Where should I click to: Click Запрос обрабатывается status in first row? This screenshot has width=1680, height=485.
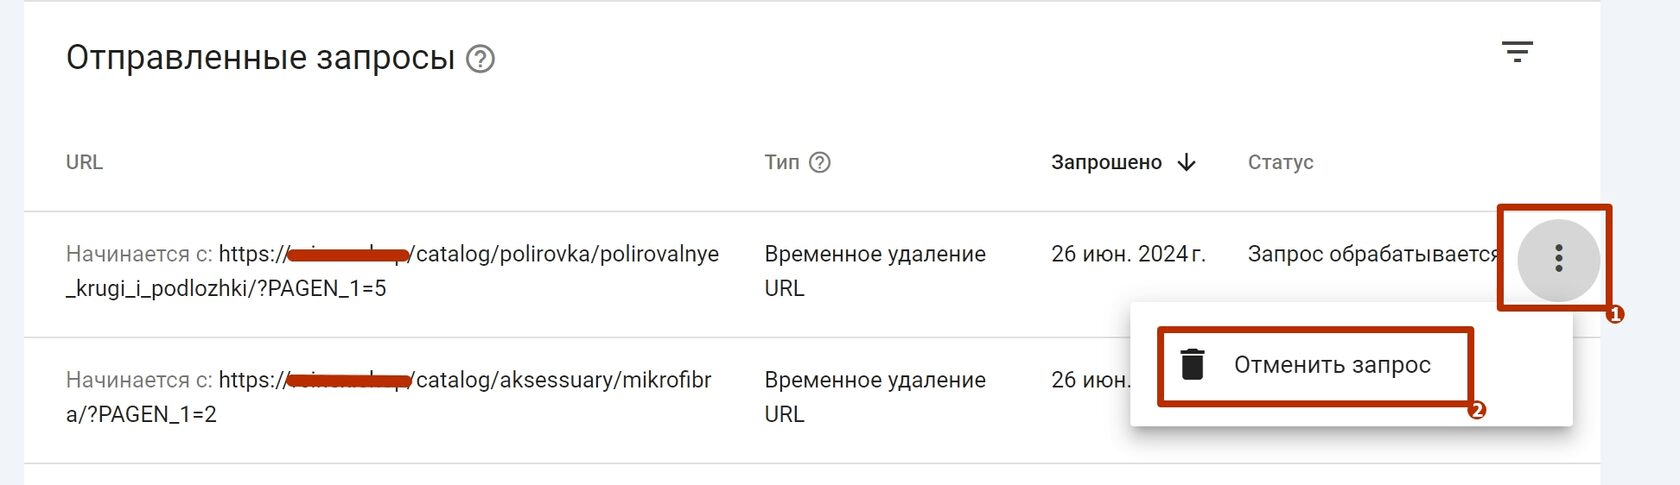point(1372,254)
